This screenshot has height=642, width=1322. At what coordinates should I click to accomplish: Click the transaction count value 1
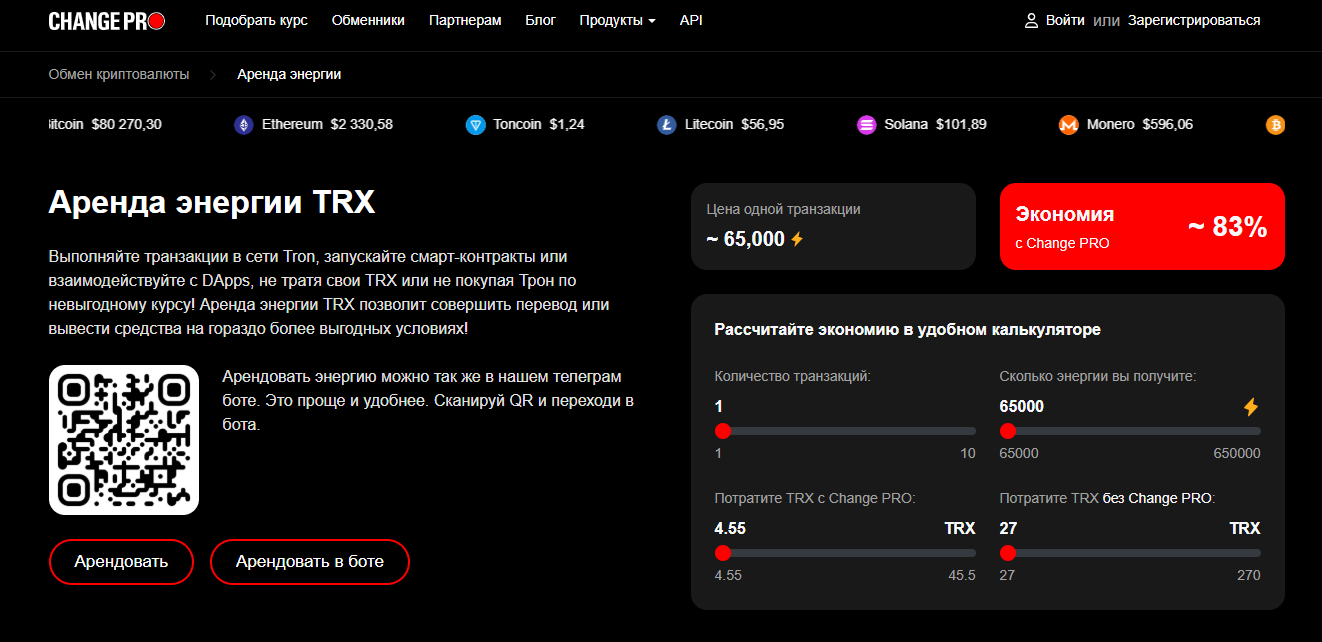(719, 406)
